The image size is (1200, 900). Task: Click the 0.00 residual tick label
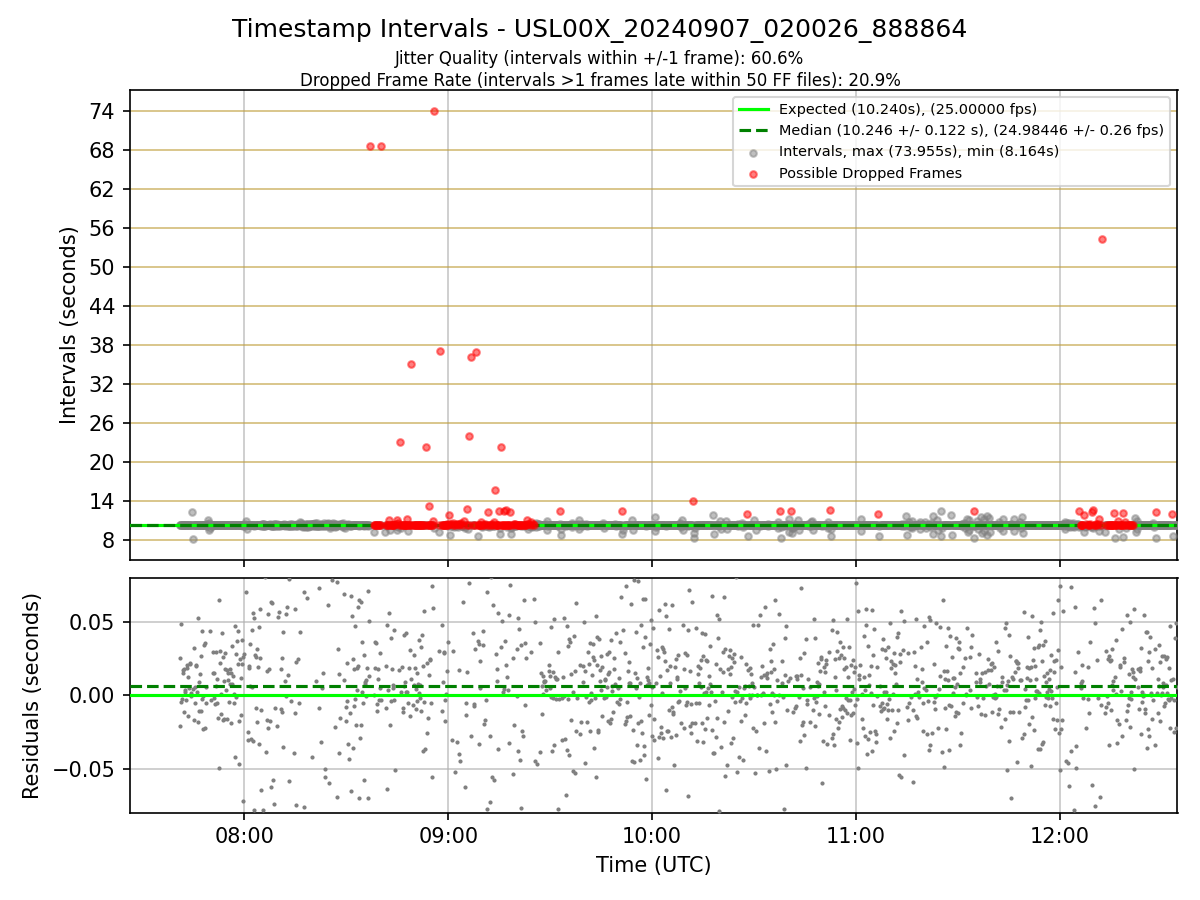point(94,696)
